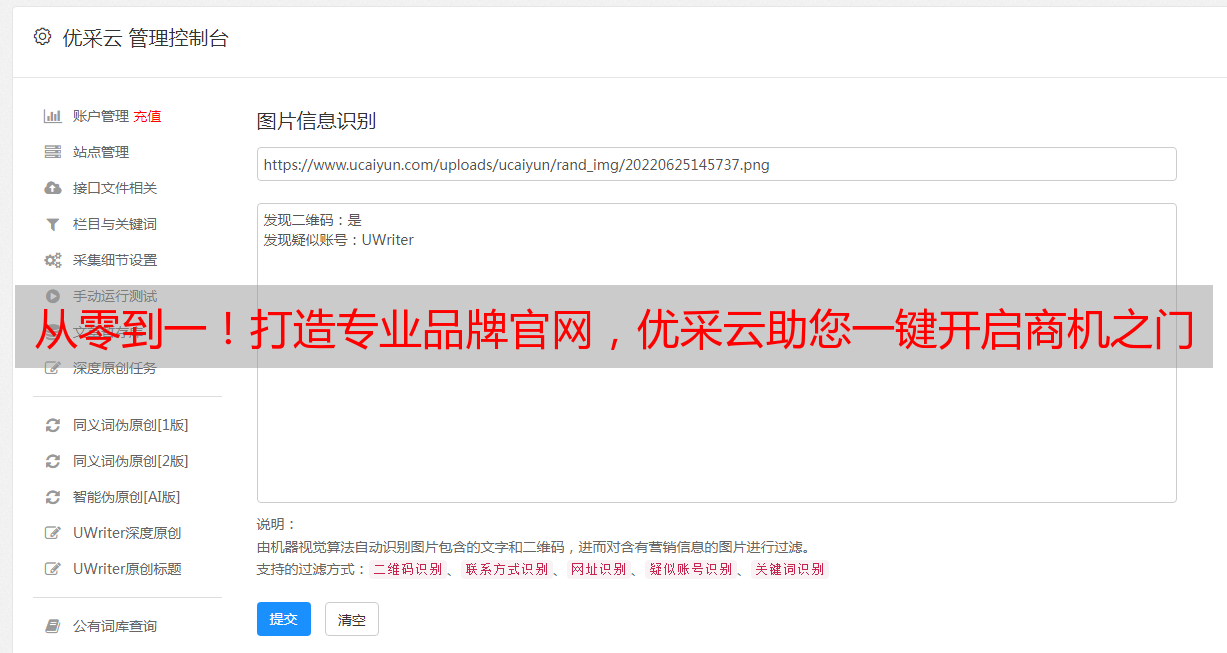Image resolution: width=1227 pixels, height=653 pixels.
Task: Click the 清空 clear button
Action: click(x=352, y=619)
